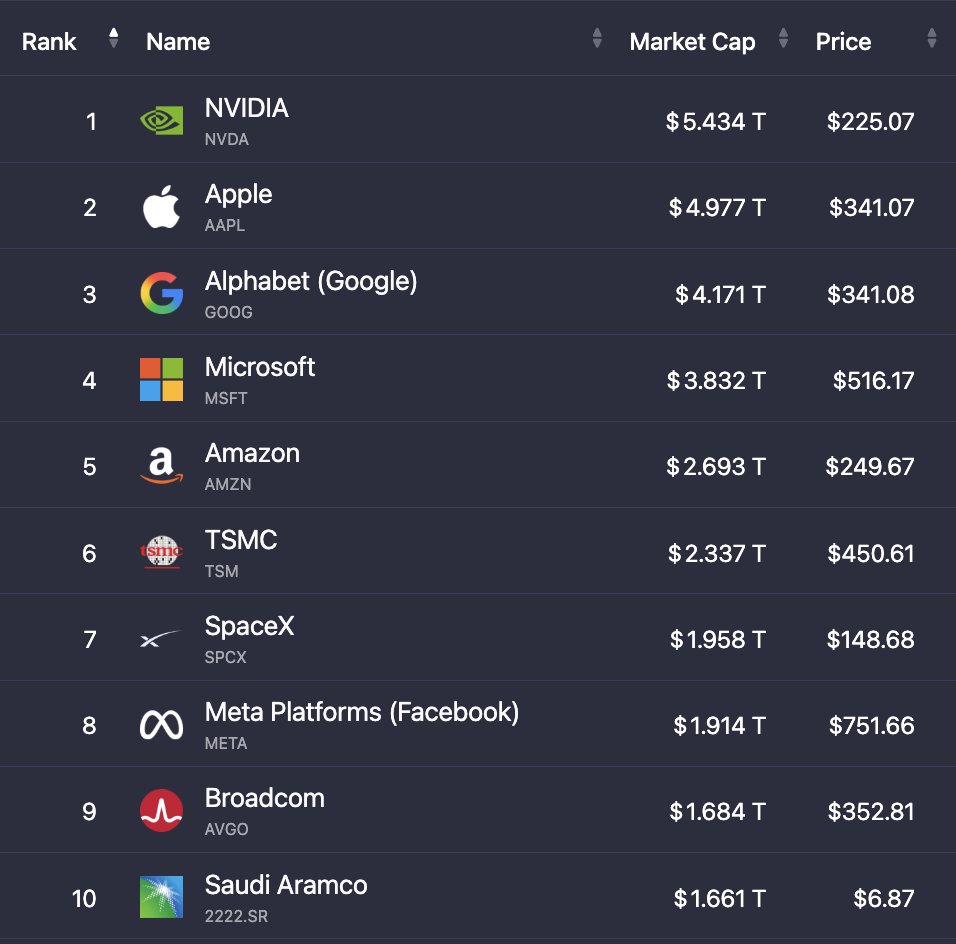Click the $4.977 T market cap value
The image size is (956, 944).
tap(717, 207)
